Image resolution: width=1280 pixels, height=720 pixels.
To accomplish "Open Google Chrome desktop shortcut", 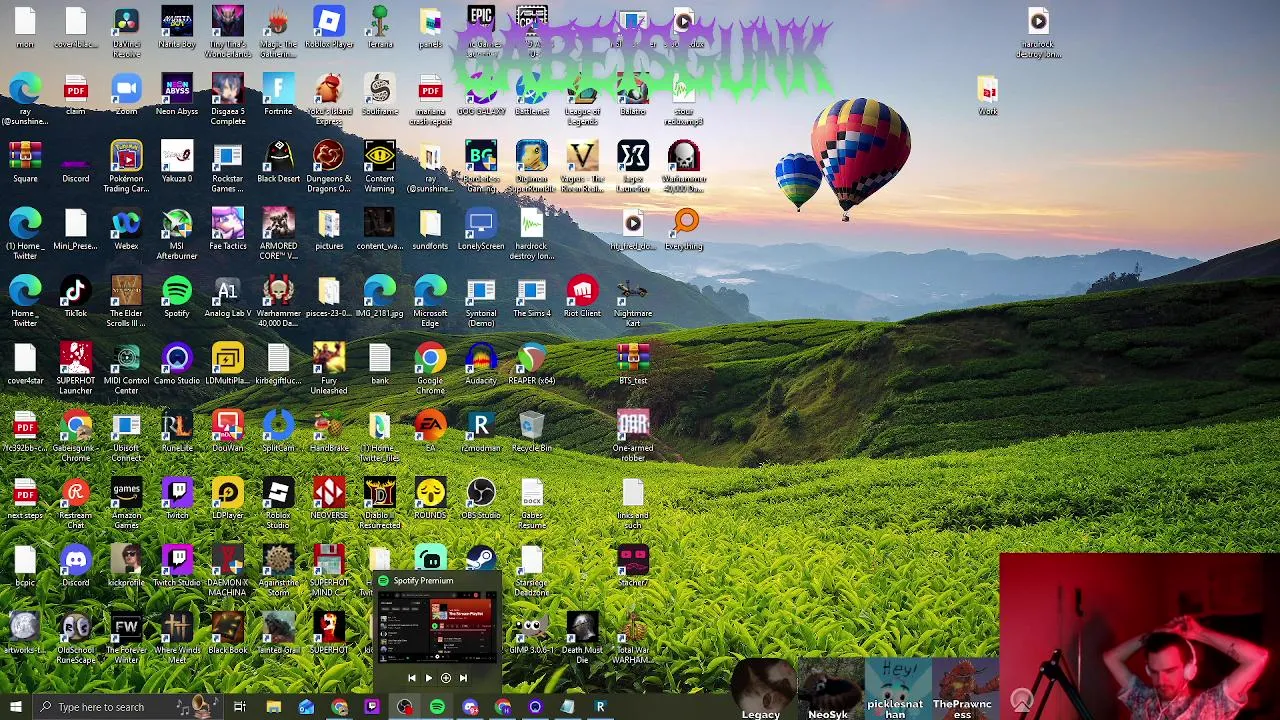I will pyautogui.click(x=430, y=369).
